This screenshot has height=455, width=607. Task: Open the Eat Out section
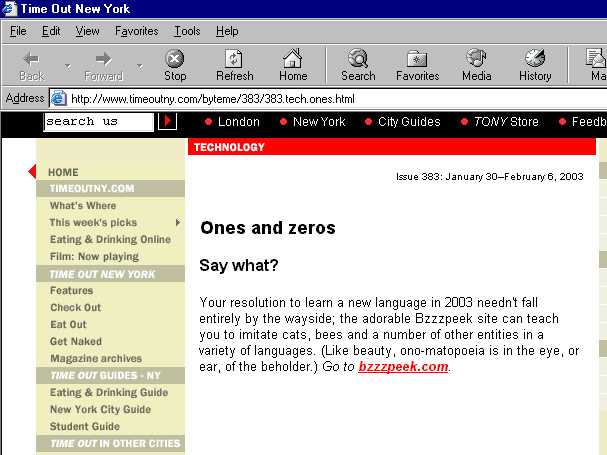pyautogui.click(x=68, y=325)
